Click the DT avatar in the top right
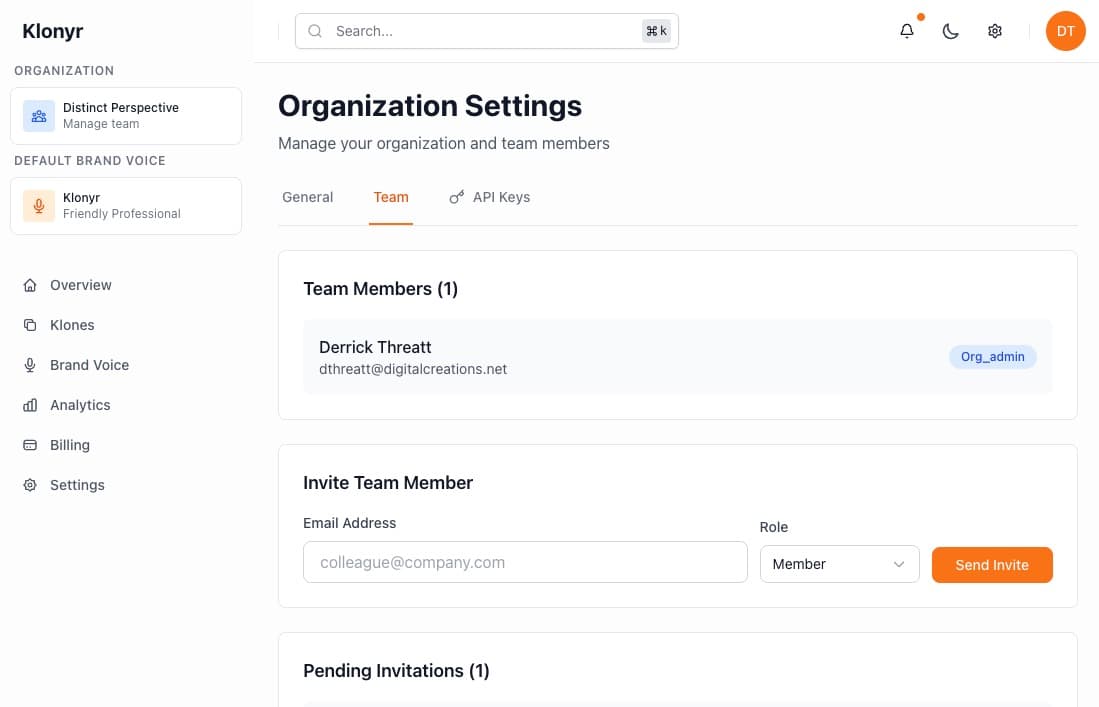This screenshot has height=707, width=1099. (x=1065, y=31)
